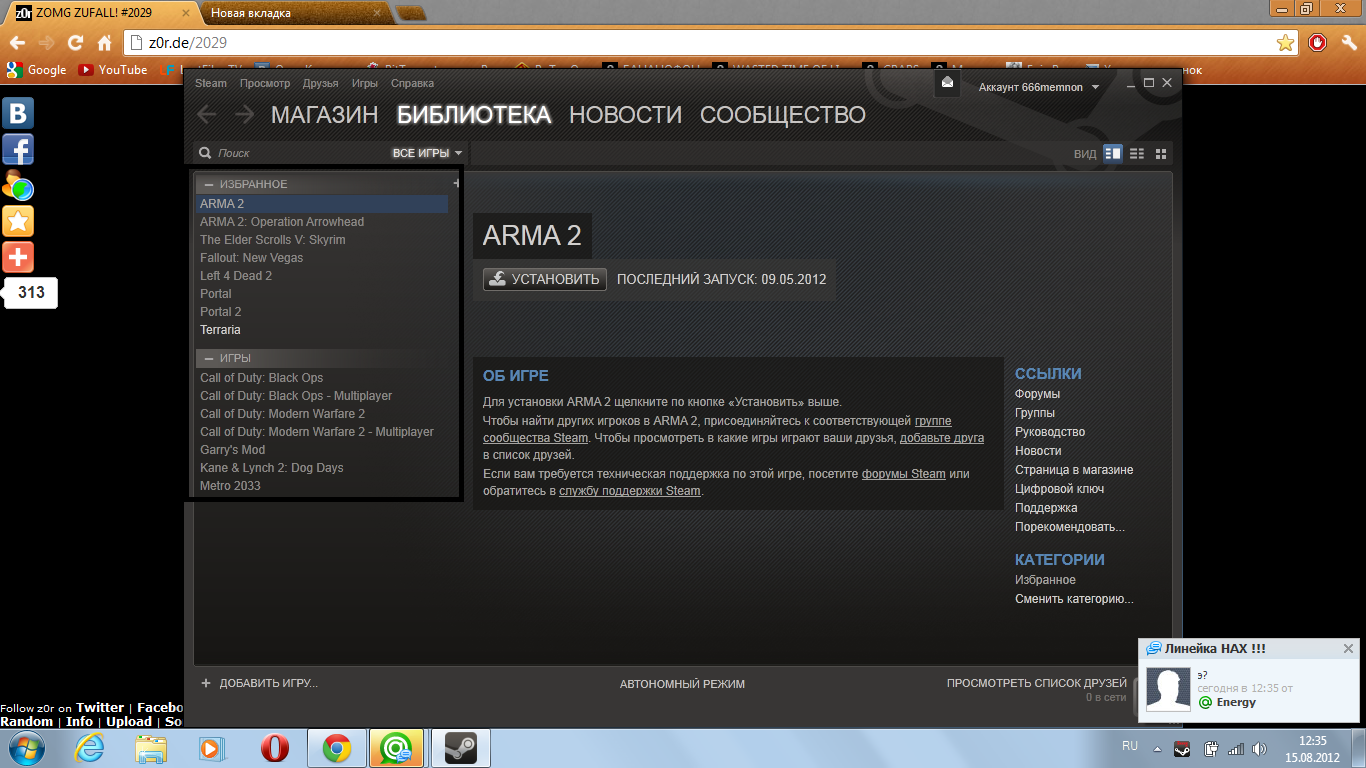Go to НОВОСТИ tab
1366x768 pixels.
625,115
